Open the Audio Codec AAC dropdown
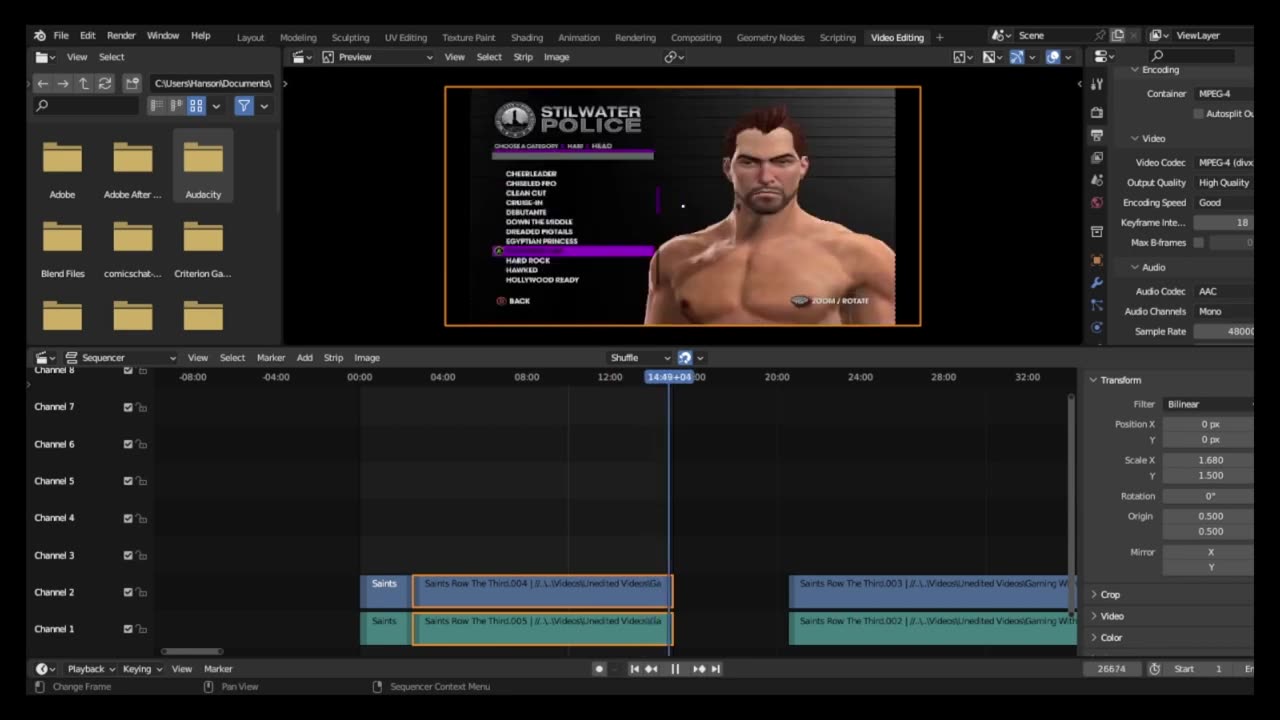 1223,291
